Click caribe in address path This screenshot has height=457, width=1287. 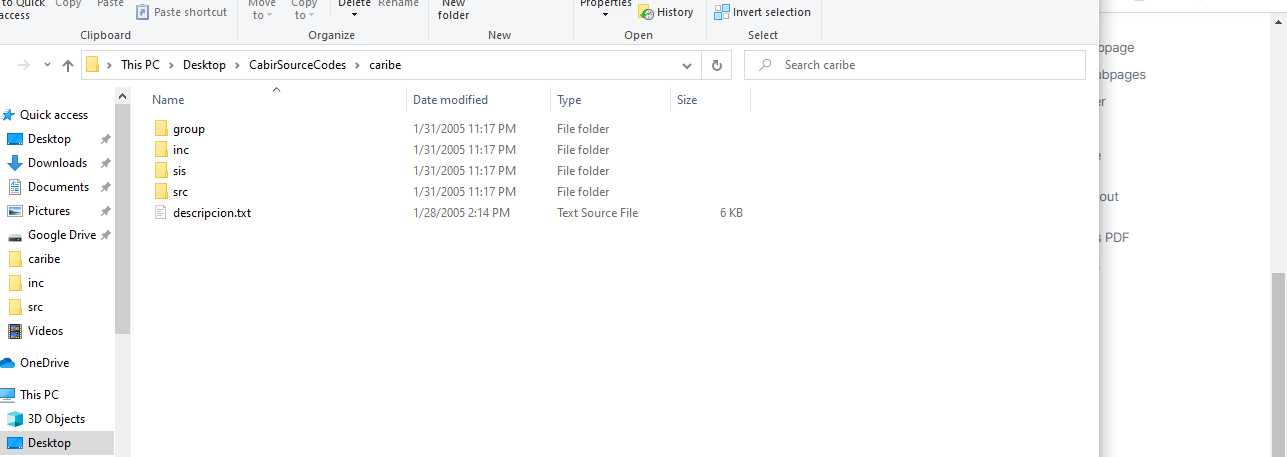point(385,65)
